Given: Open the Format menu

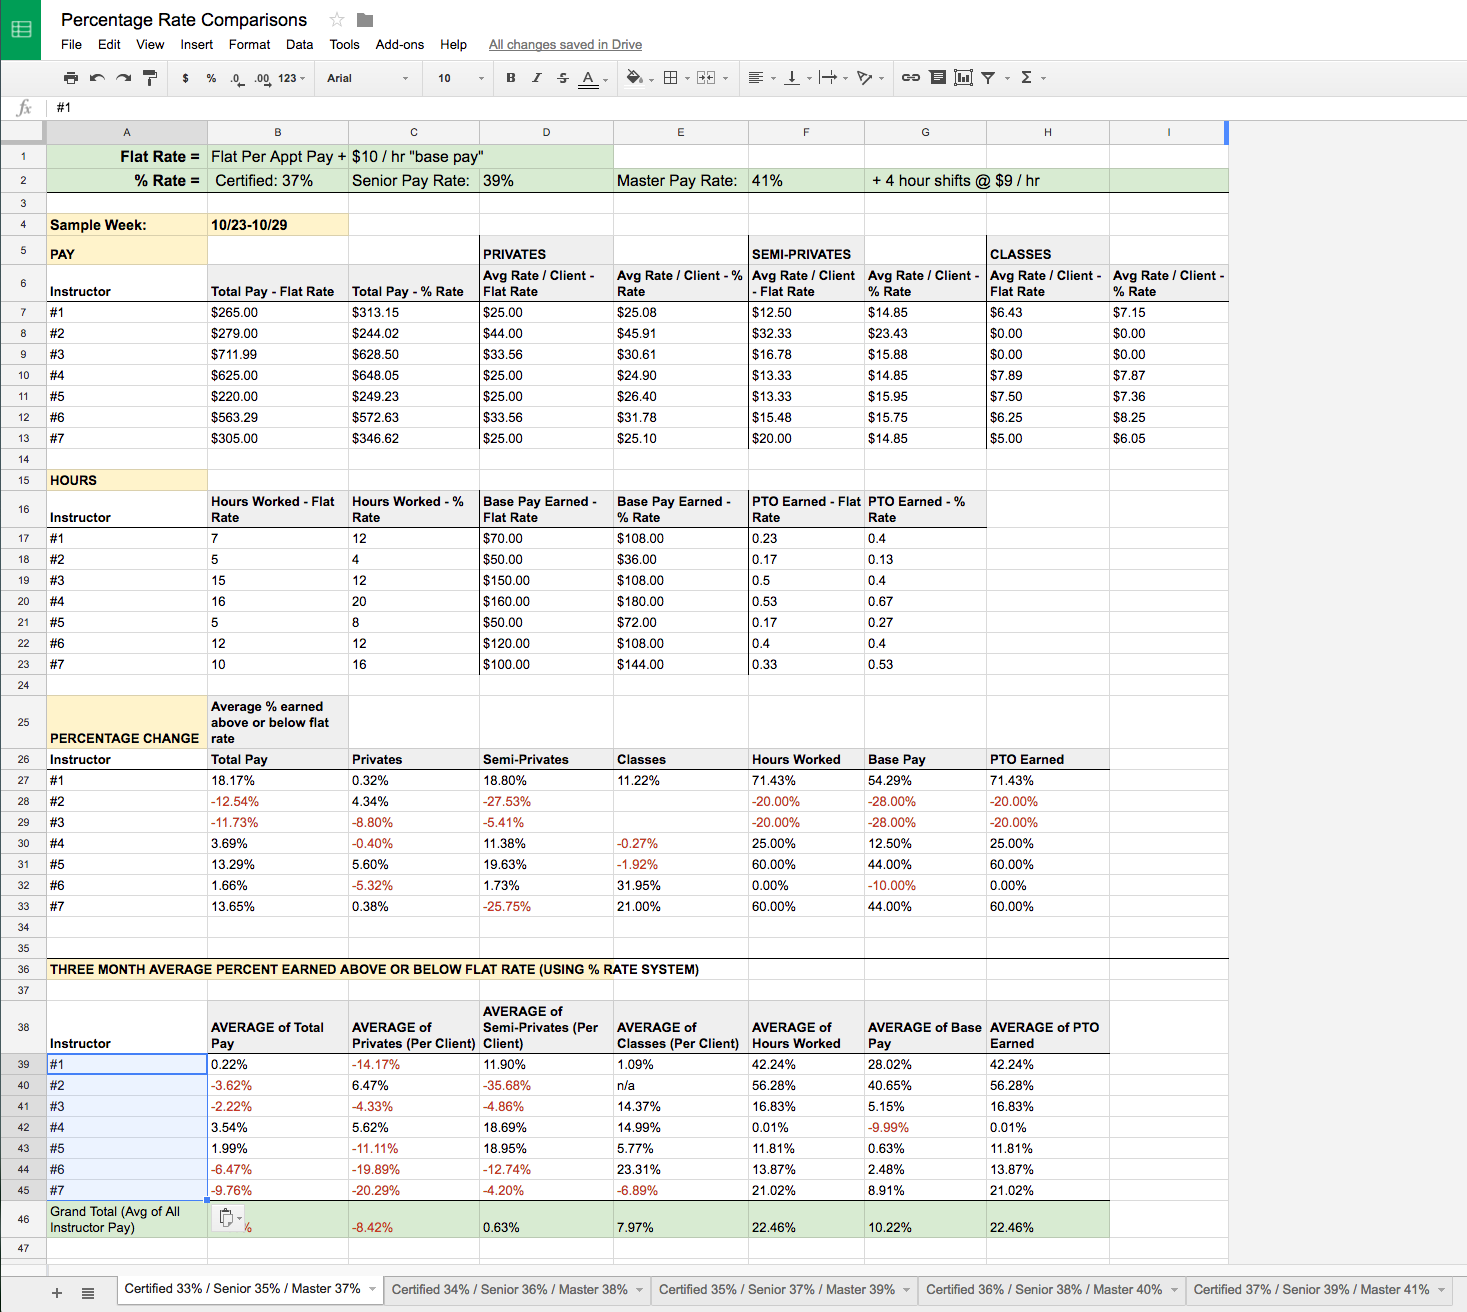Looking at the screenshot, I should click(249, 45).
